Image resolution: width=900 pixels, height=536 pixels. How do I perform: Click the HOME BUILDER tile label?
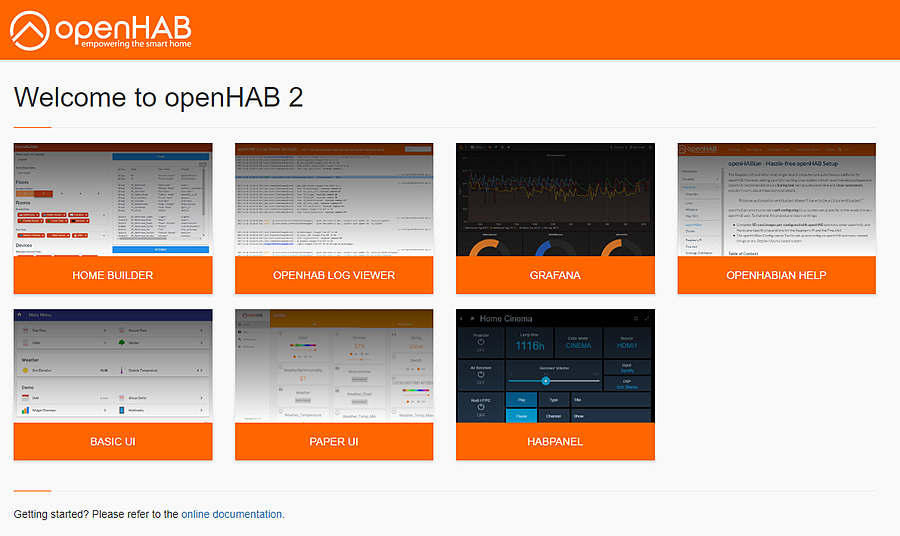(x=113, y=275)
